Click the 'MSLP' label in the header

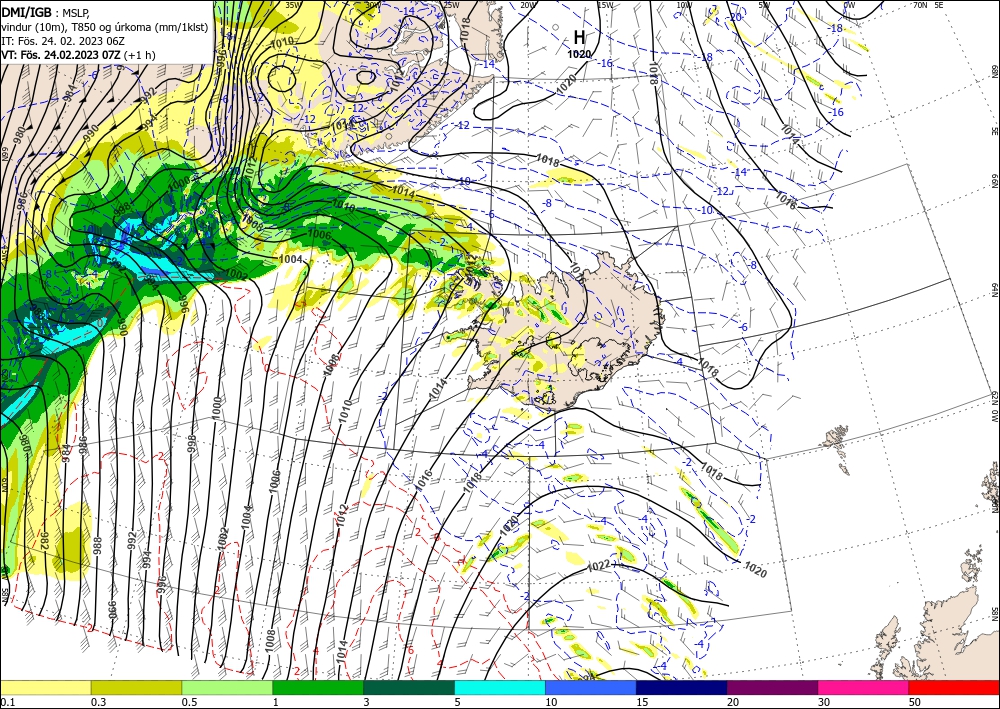(77, 12)
